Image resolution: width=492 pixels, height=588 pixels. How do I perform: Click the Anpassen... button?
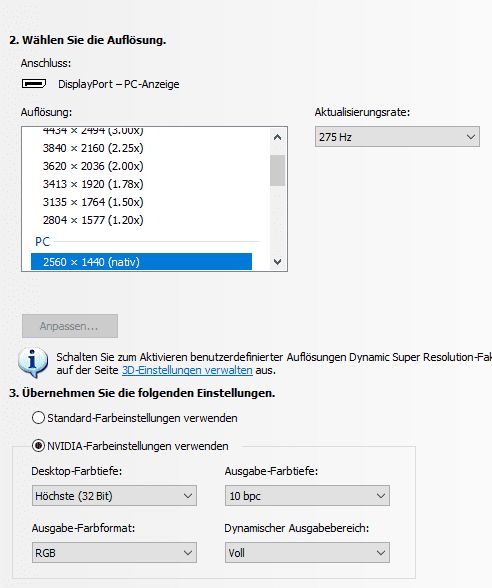click(70, 326)
